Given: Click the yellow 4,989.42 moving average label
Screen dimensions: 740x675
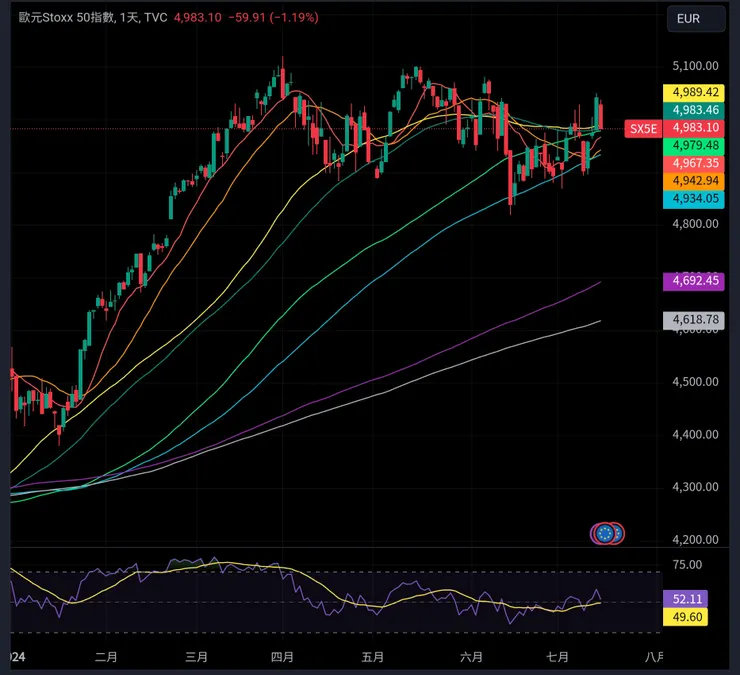Looking at the screenshot, I should point(695,92).
